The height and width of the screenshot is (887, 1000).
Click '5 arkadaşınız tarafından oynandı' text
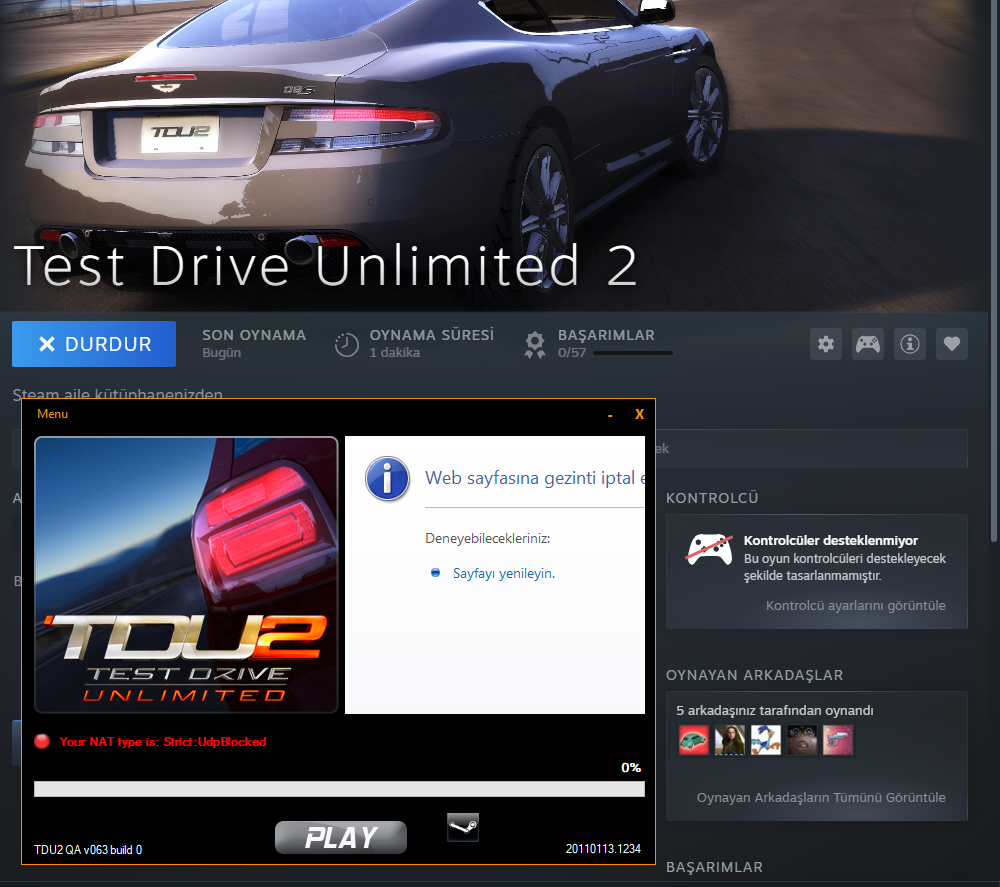774,710
